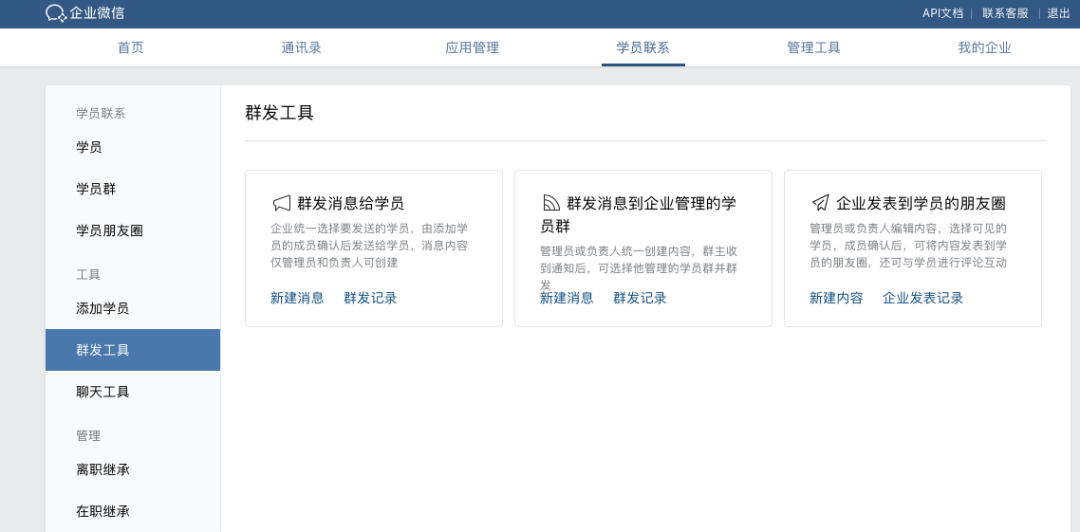Open the 我的企业 tab
Viewport: 1080px width, 532px height.
(x=984, y=48)
